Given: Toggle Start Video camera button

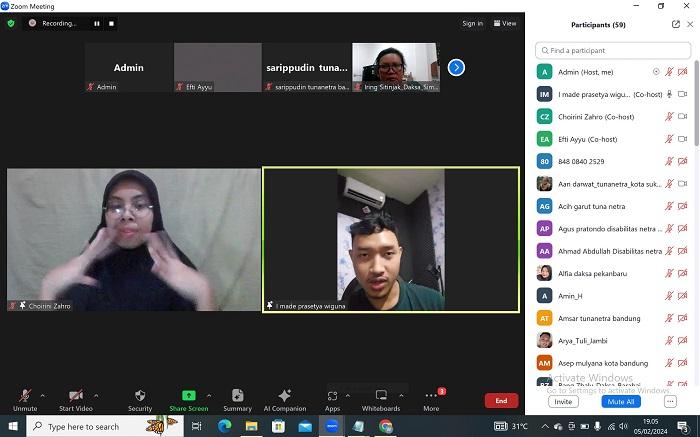Looking at the screenshot, I should click(75, 396).
